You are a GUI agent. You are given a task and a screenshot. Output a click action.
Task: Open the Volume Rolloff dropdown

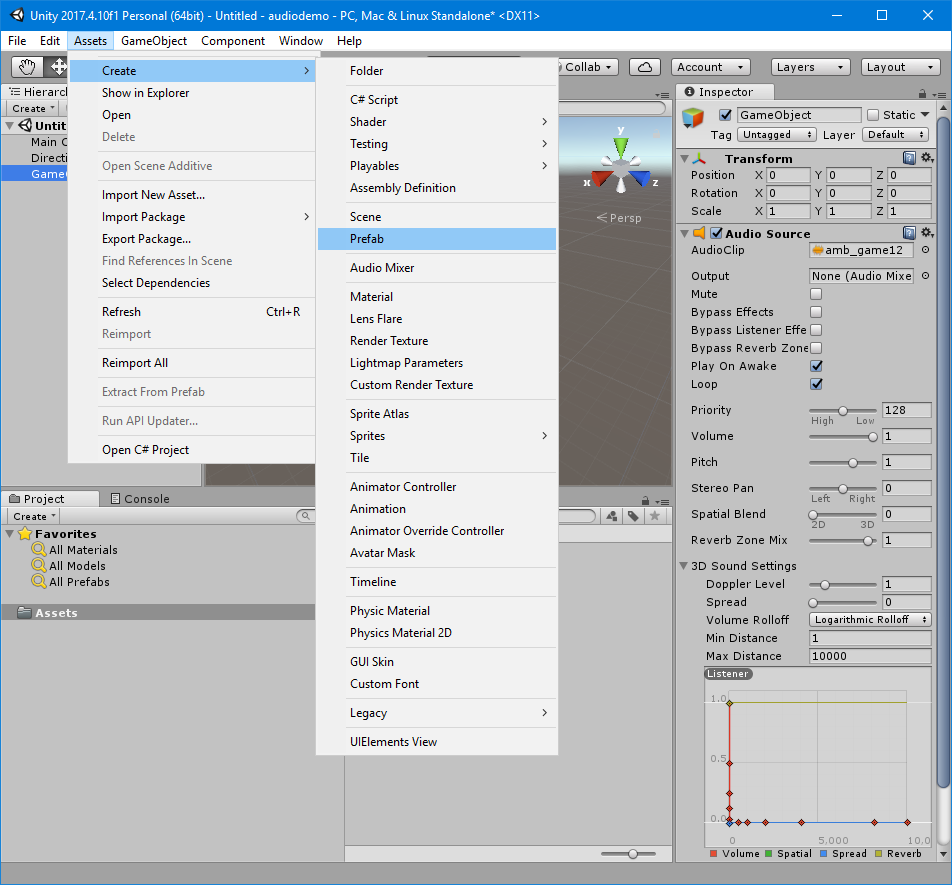coord(870,620)
